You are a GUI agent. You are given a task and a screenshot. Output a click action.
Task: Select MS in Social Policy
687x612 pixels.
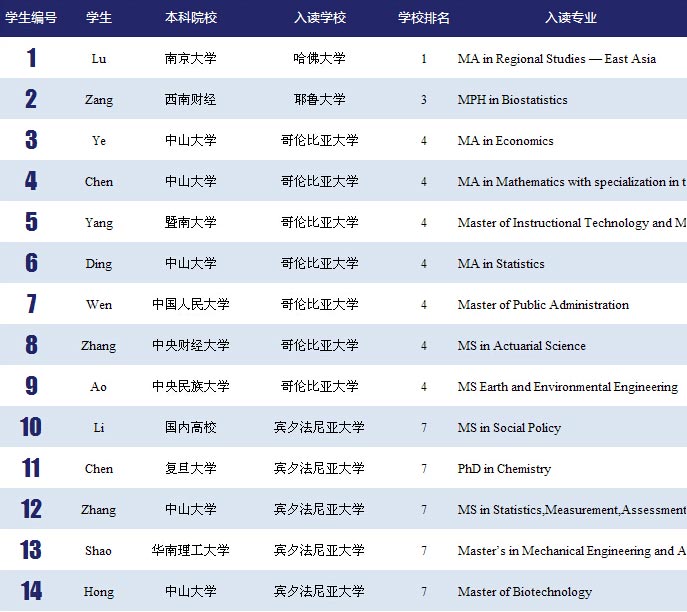509,428
